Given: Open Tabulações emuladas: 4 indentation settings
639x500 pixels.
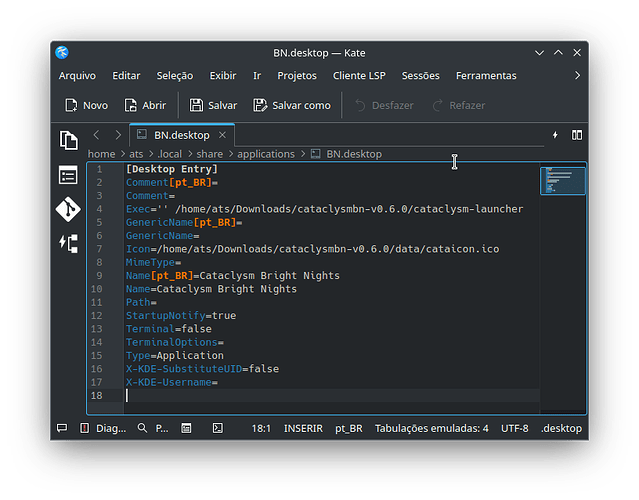Looking at the screenshot, I should tap(432, 428).
